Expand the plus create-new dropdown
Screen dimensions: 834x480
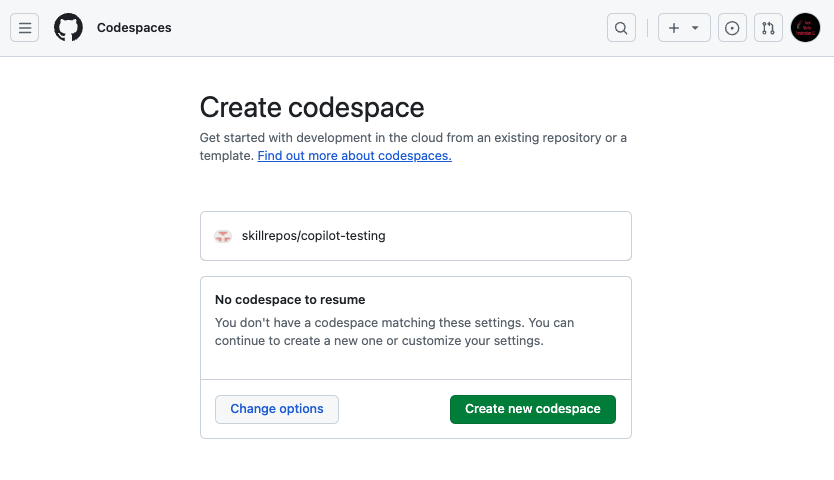point(684,28)
